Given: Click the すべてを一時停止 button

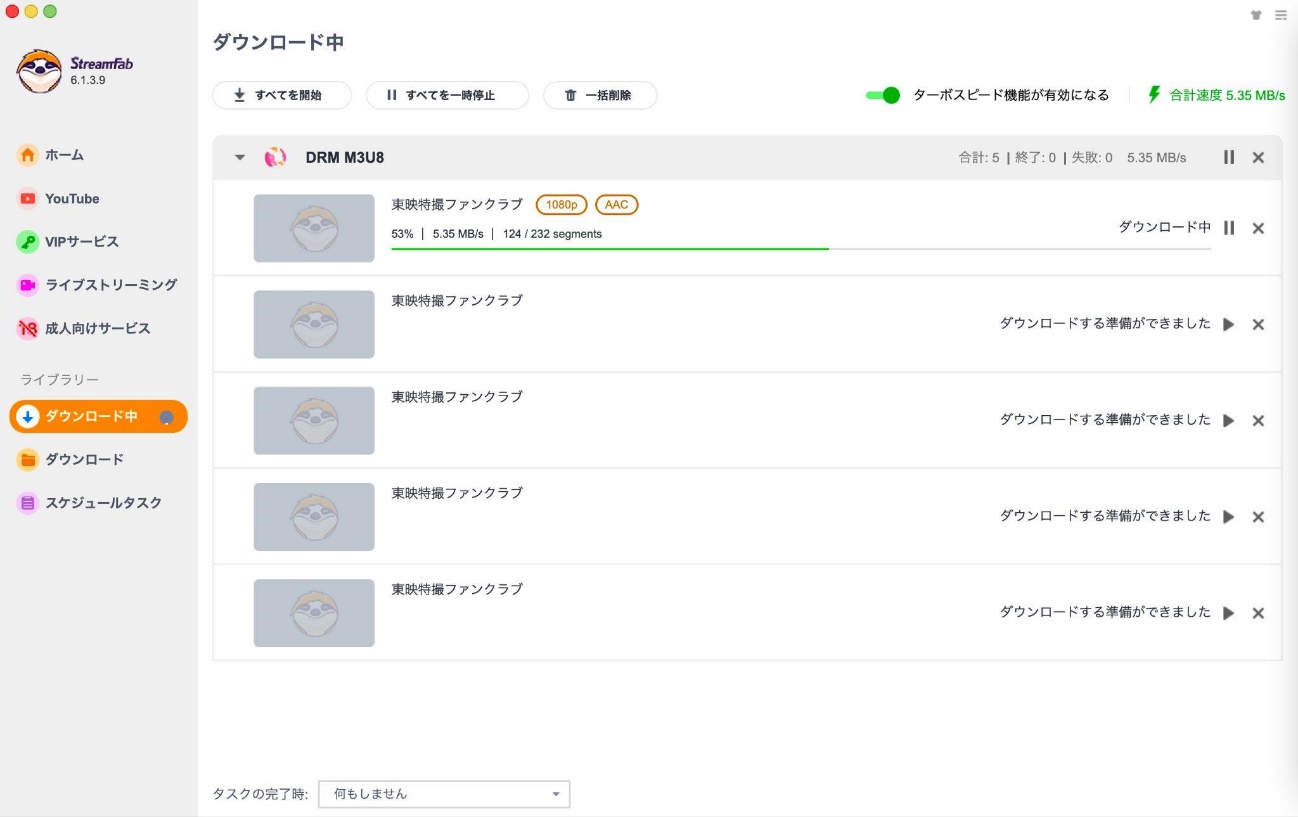Looking at the screenshot, I should click(447, 95).
